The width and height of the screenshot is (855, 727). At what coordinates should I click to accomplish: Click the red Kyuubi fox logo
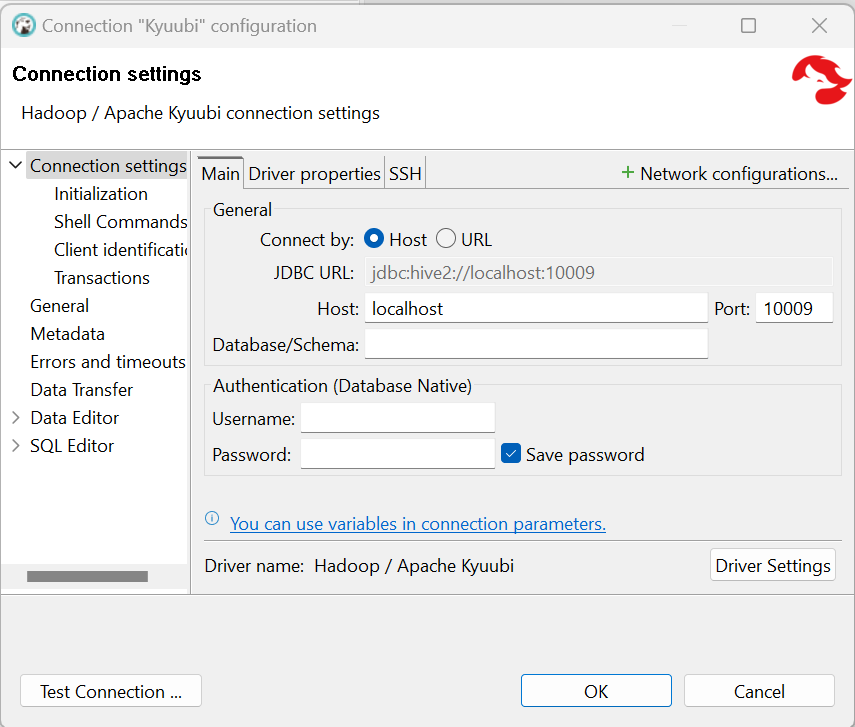[821, 80]
